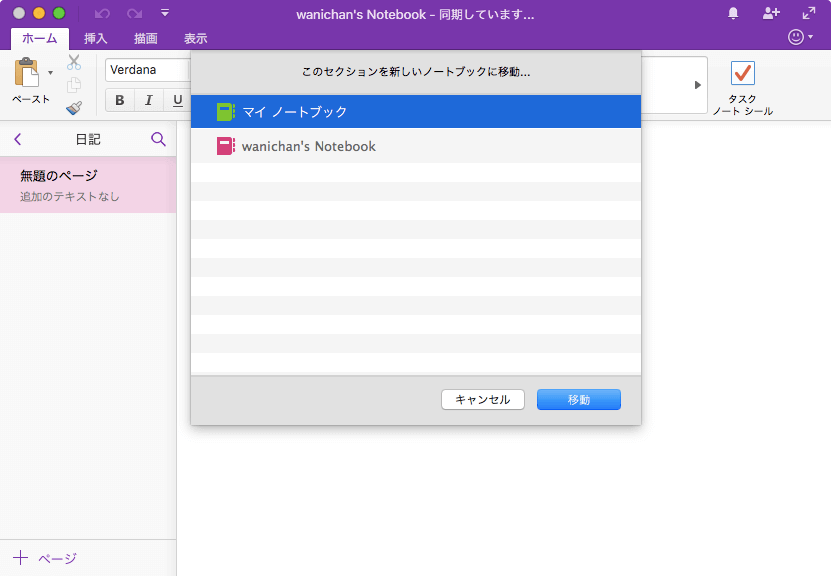Click the Undo arrow in title bar
831x576 pixels.
[x=102, y=13]
